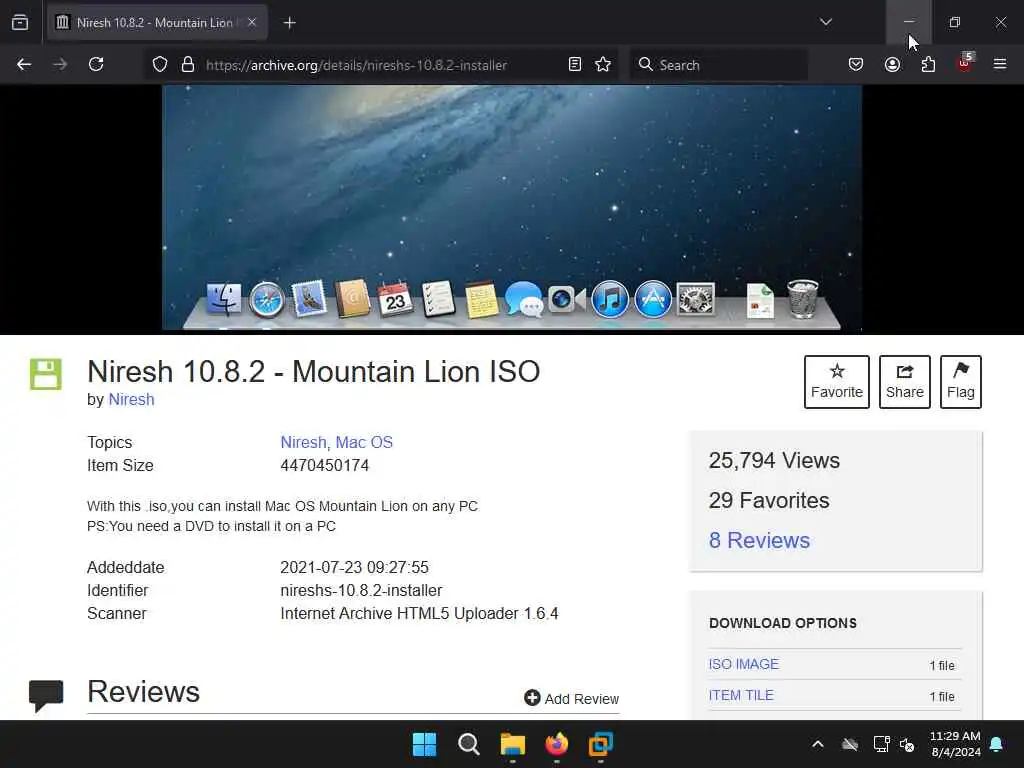
Task: Open Windows taskbar search
Action: click(x=469, y=744)
